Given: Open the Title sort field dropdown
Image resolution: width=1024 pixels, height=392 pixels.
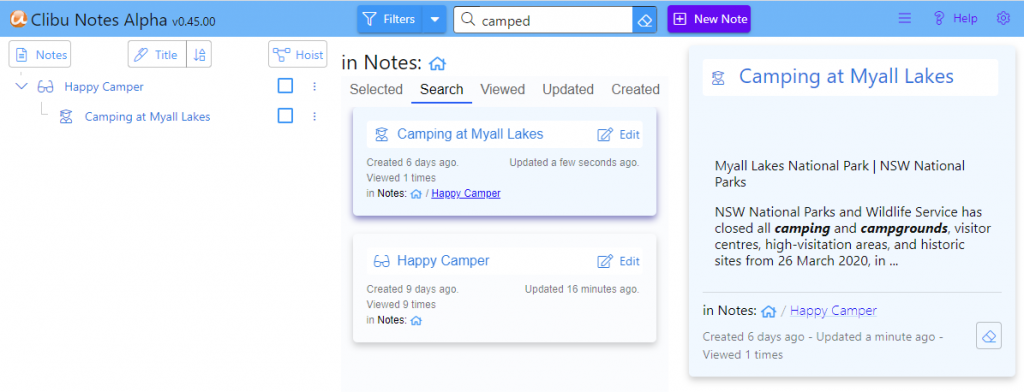Looking at the screenshot, I should click(x=157, y=55).
